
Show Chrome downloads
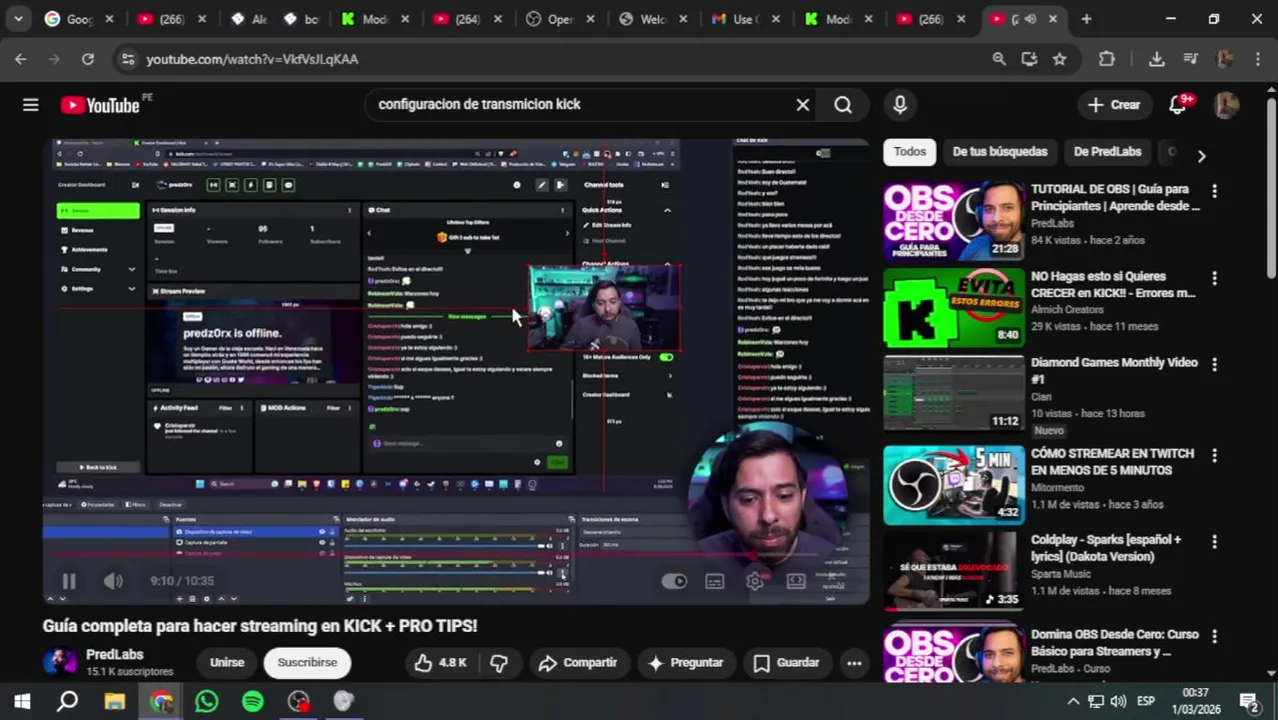tap(1156, 59)
